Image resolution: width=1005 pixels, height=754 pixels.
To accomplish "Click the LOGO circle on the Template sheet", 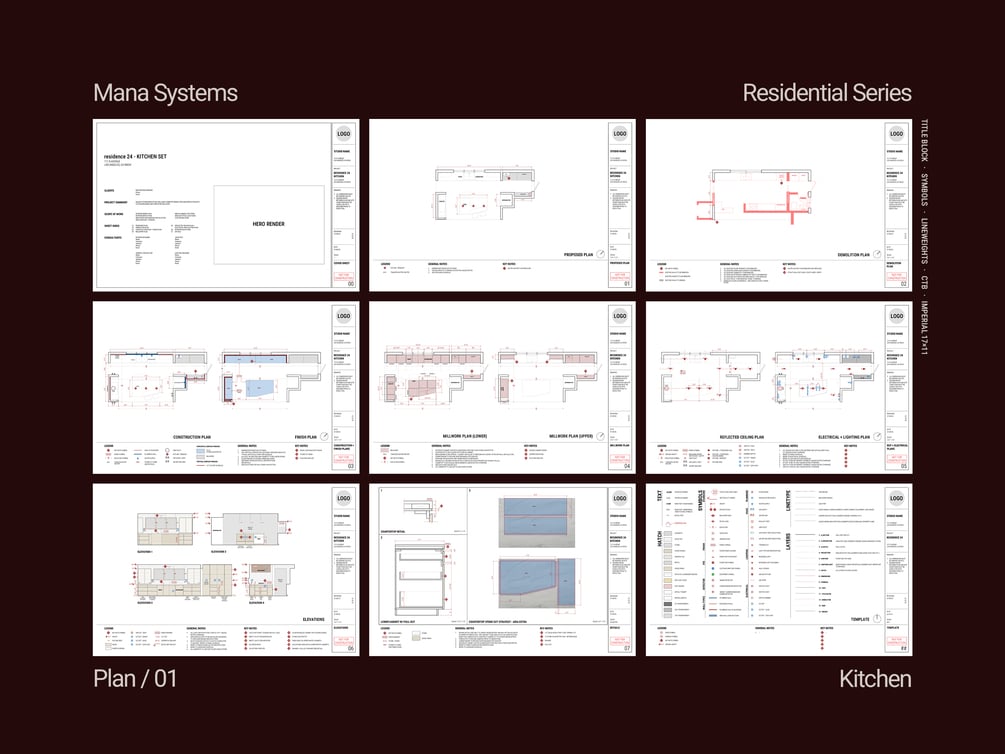I will pos(897,498).
